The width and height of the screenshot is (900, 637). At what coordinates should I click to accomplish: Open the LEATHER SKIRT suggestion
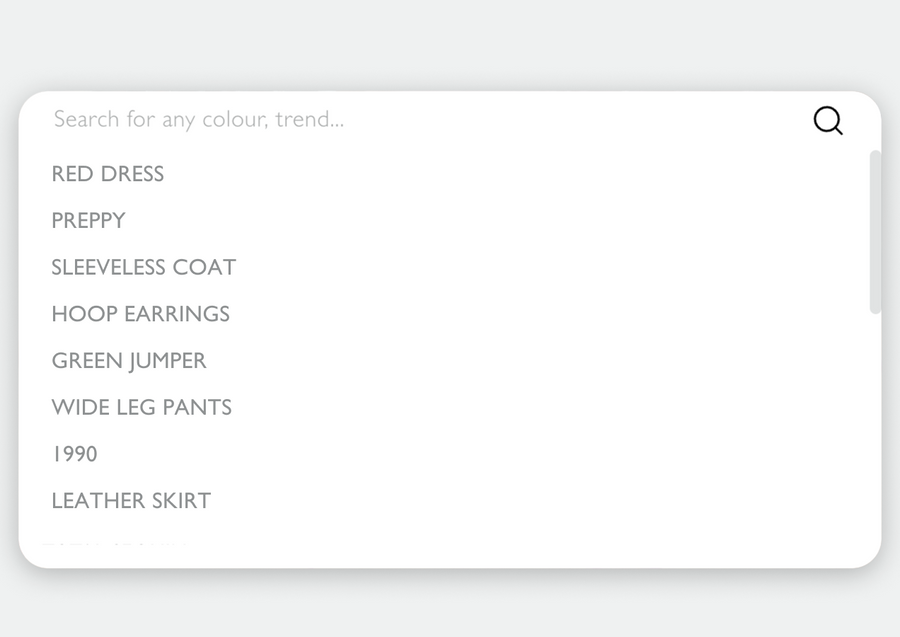[x=131, y=501]
